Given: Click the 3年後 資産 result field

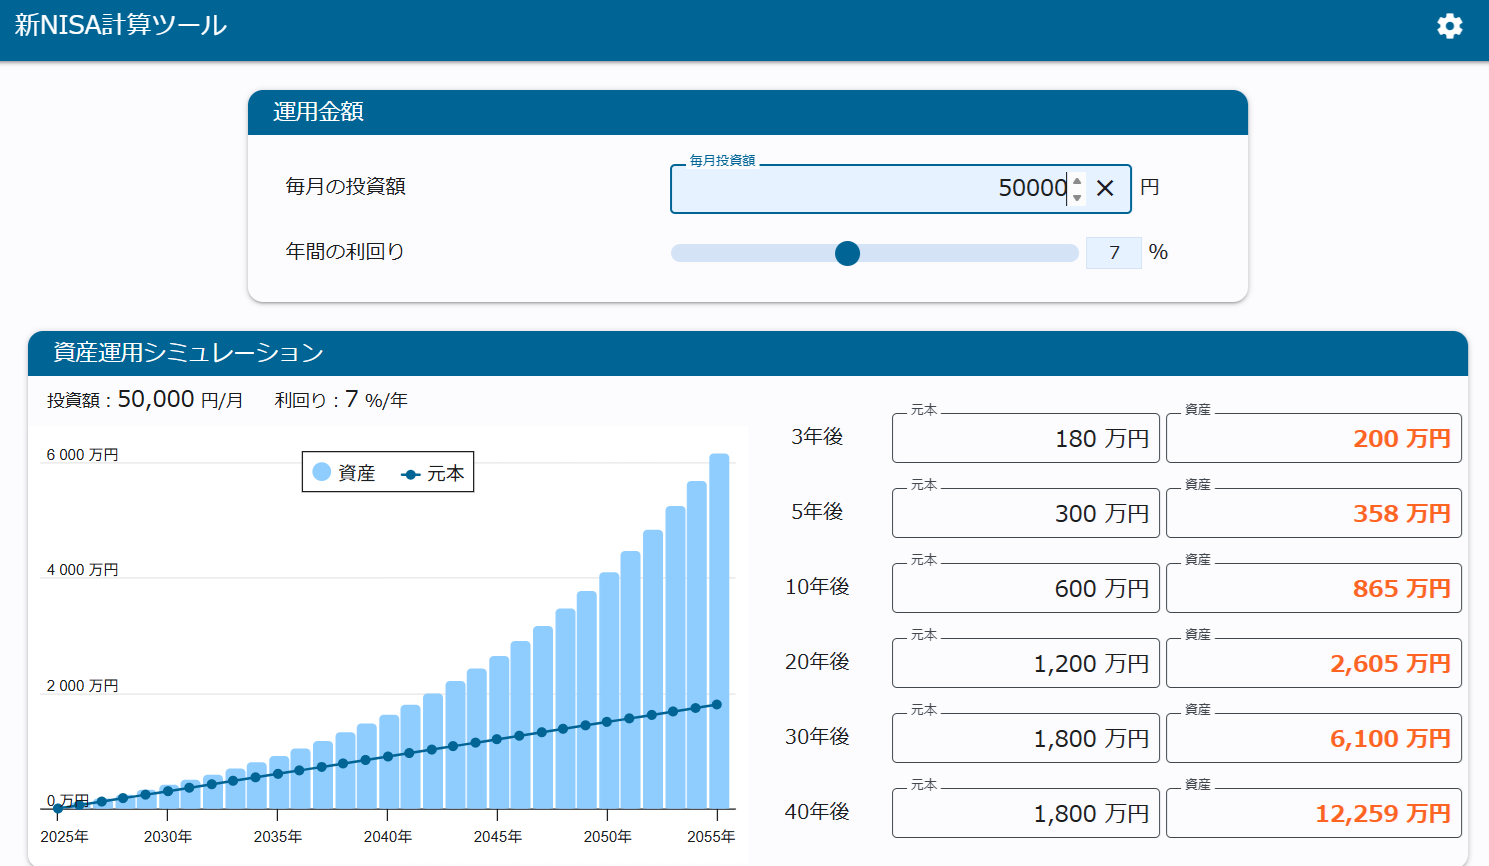Looking at the screenshot, I should pyautogui.click(x=1313, y=439).
